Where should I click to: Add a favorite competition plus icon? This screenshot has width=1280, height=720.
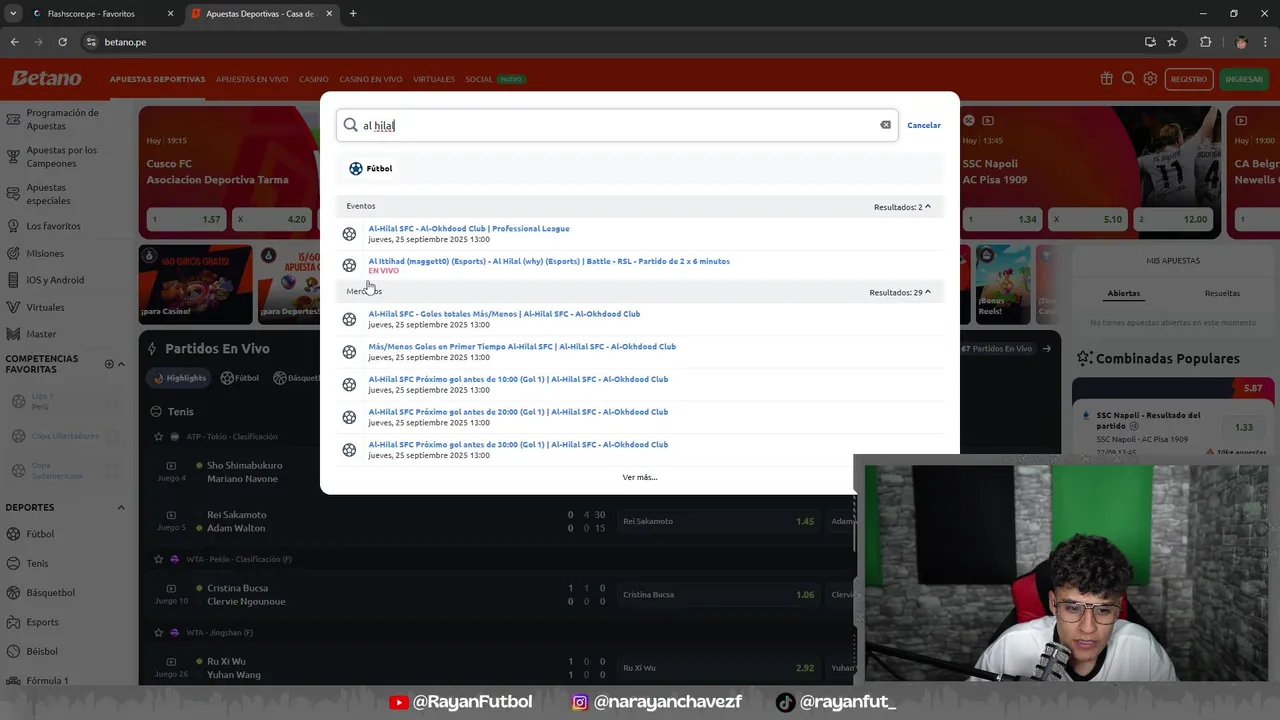(x=109, y=364)
